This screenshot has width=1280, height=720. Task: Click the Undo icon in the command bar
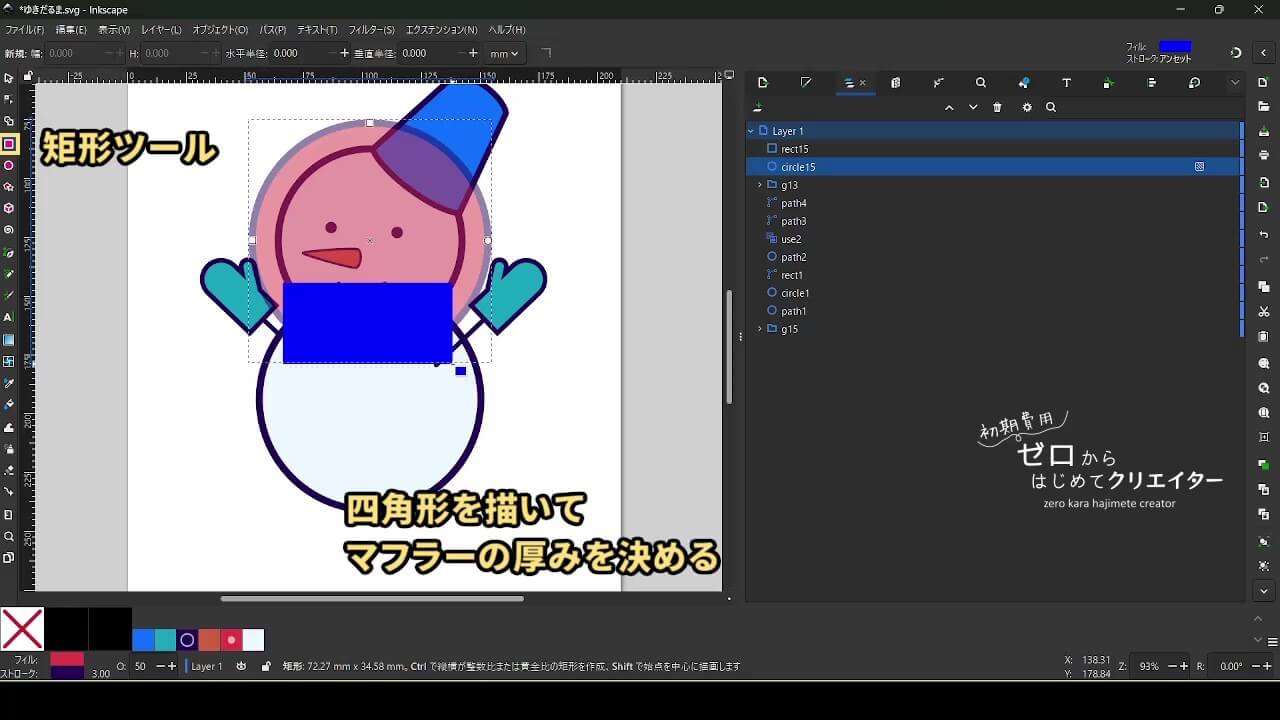(1264, 235)
